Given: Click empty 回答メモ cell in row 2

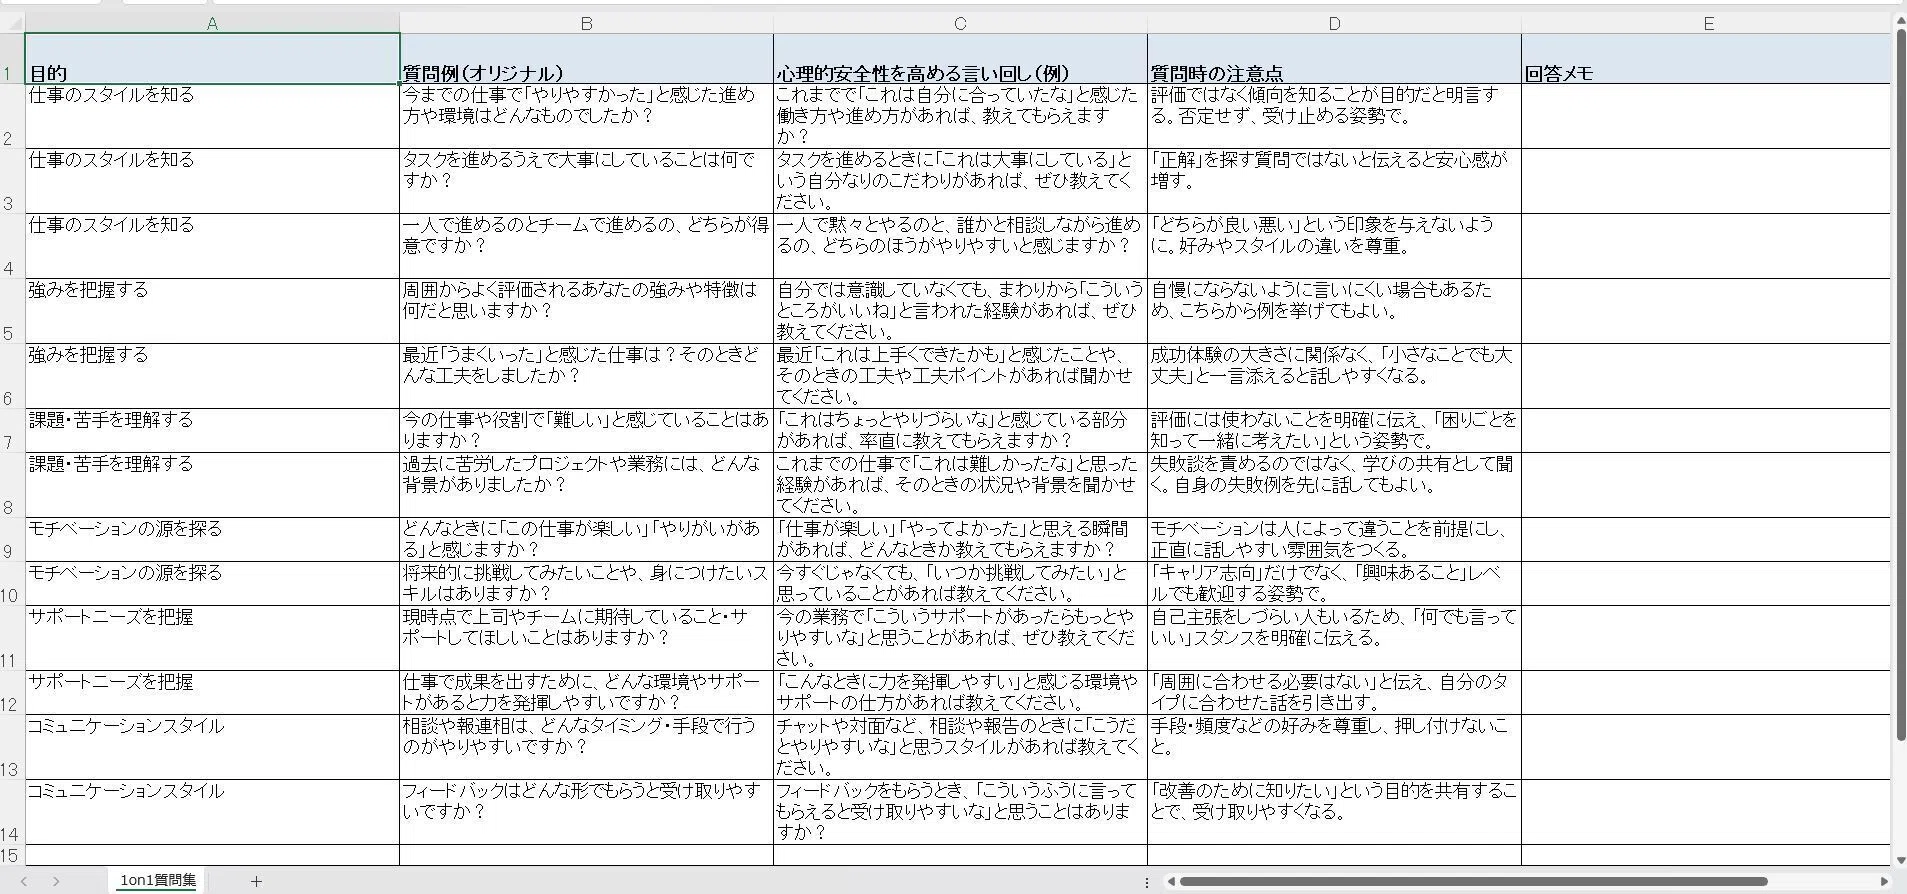Looking at the screenshot, I should (x=1706, y=116).
